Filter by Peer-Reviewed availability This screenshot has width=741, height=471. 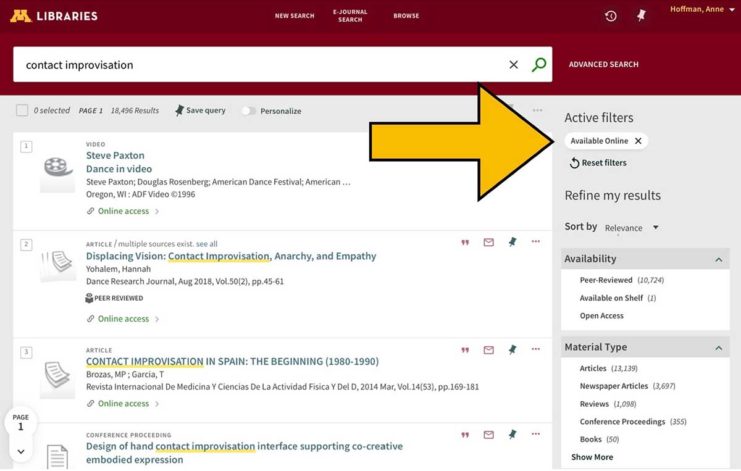click(x=606, y=280)
